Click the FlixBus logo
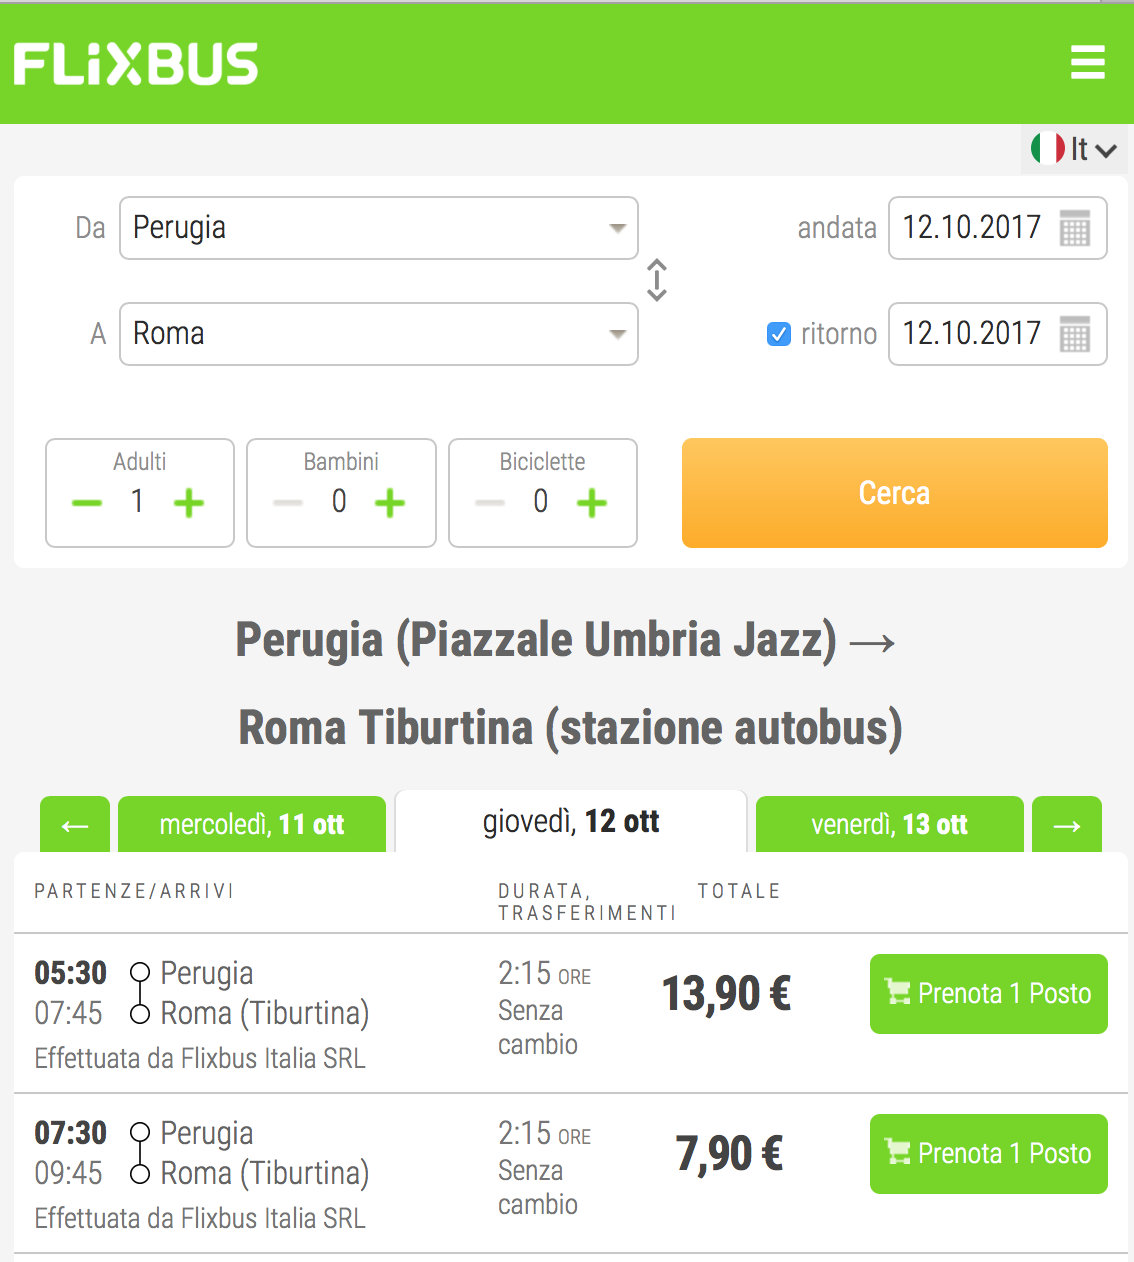1134x1262 pixels. click(x=136, y=64)
